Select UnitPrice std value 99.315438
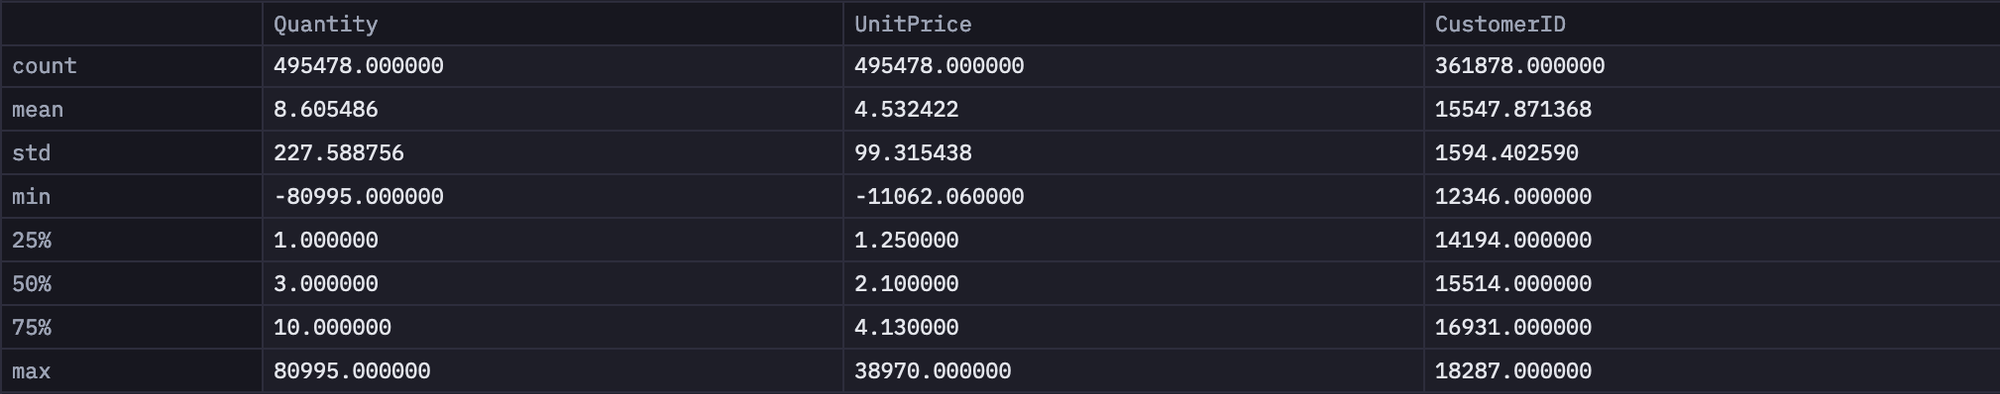2000x394 pixels. click(913, 153)
